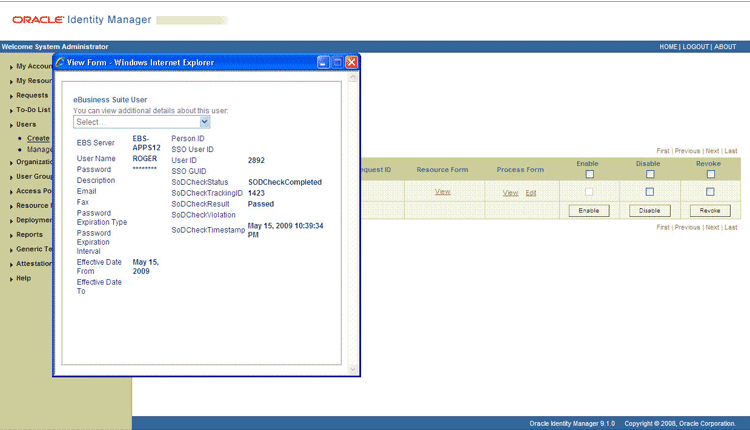Open the Process Form View link
The height and width of the screenshot is (430, 750).
[510, 193]
